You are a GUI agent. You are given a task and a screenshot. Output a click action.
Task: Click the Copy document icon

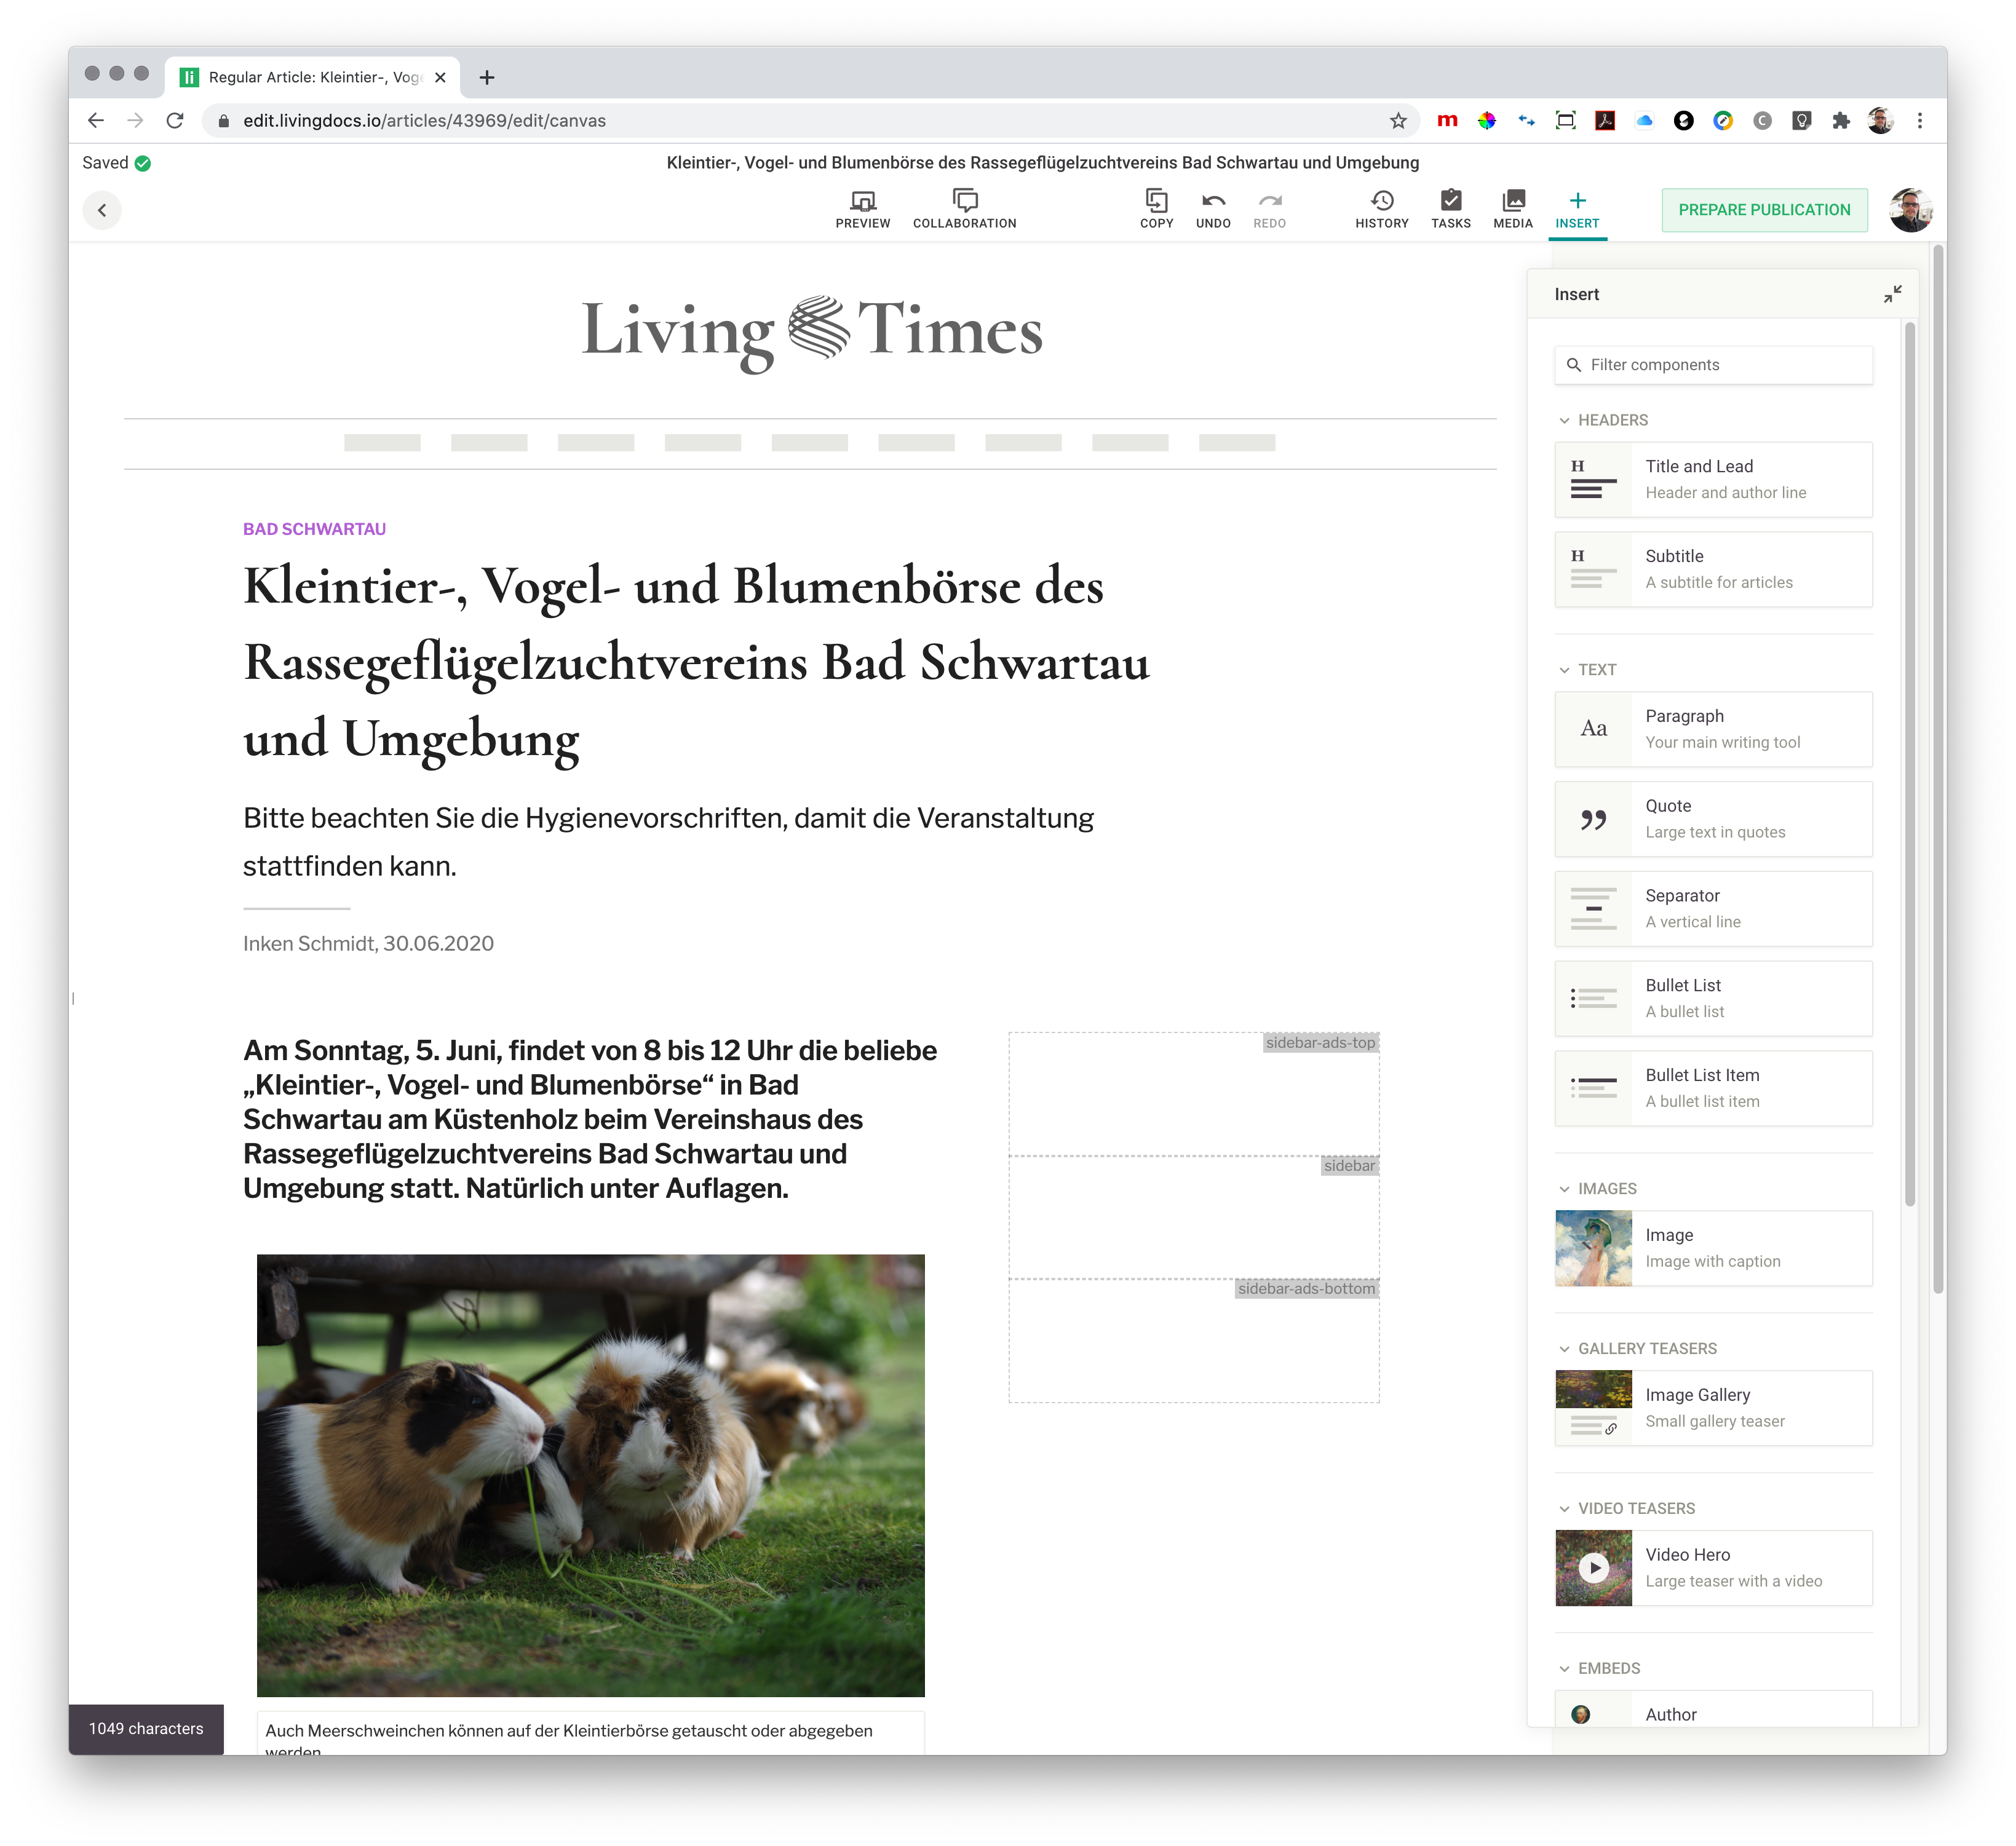pos(1156,210)
